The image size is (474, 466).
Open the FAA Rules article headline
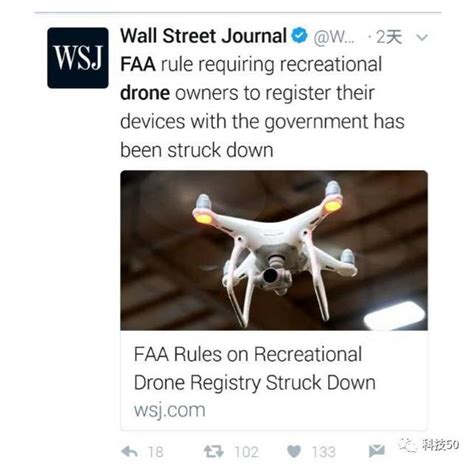point(254,368)
